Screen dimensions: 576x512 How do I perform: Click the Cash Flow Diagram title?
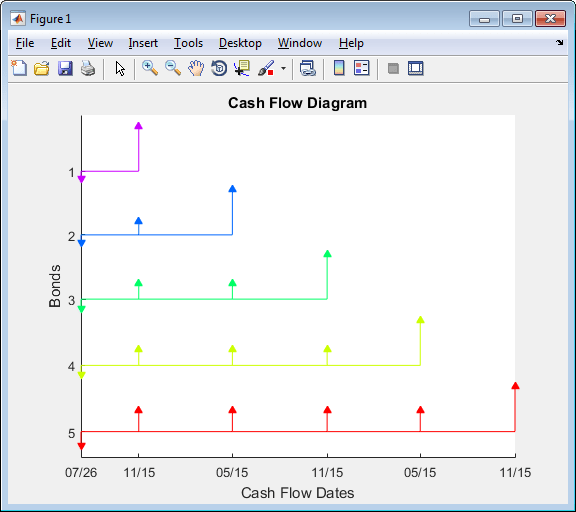[x=298, y=103]
